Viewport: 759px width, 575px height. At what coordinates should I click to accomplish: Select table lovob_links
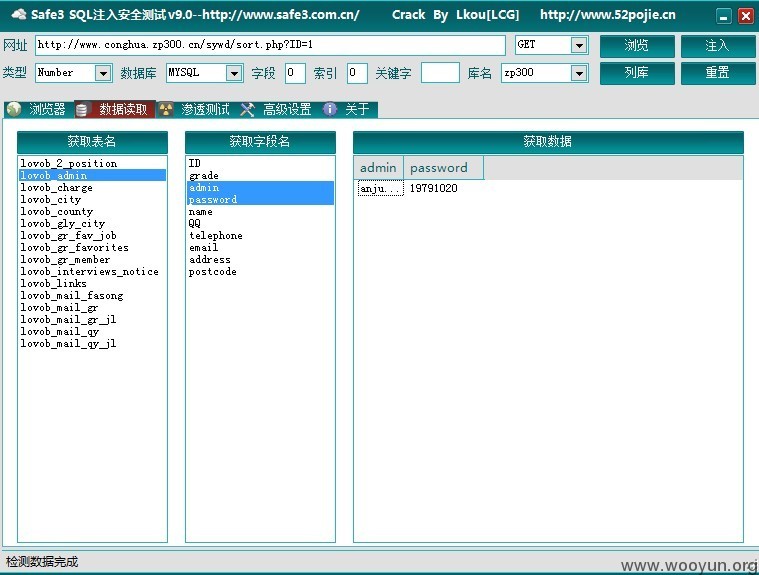point(92,284)
